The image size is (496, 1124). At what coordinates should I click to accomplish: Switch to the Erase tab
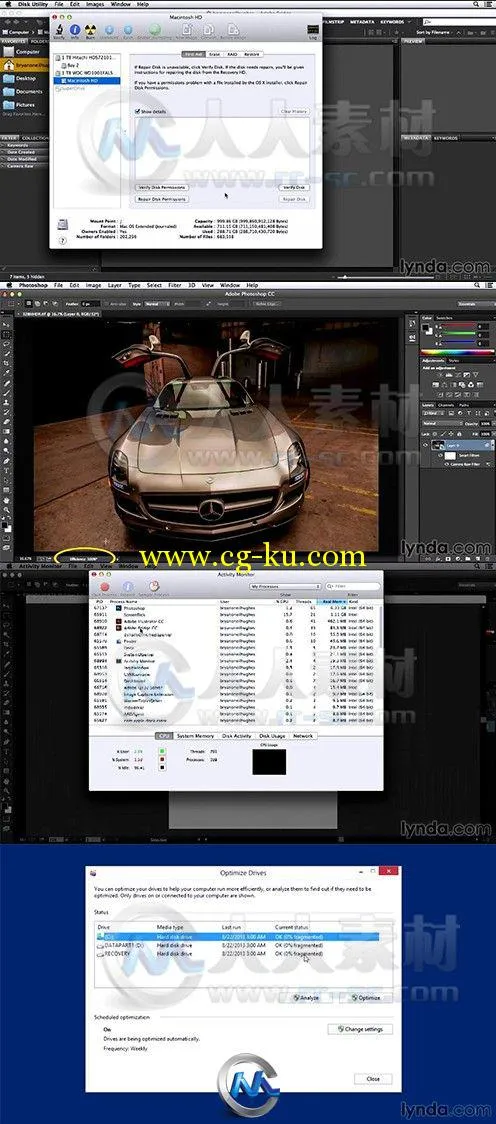coord(214,54)
